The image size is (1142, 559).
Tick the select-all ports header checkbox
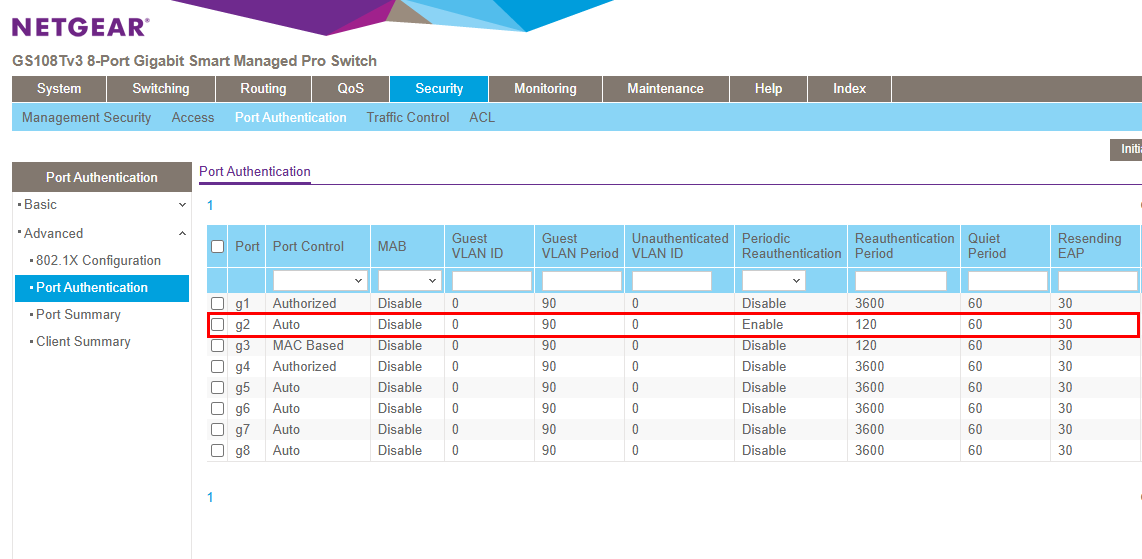tap(217, 246)
